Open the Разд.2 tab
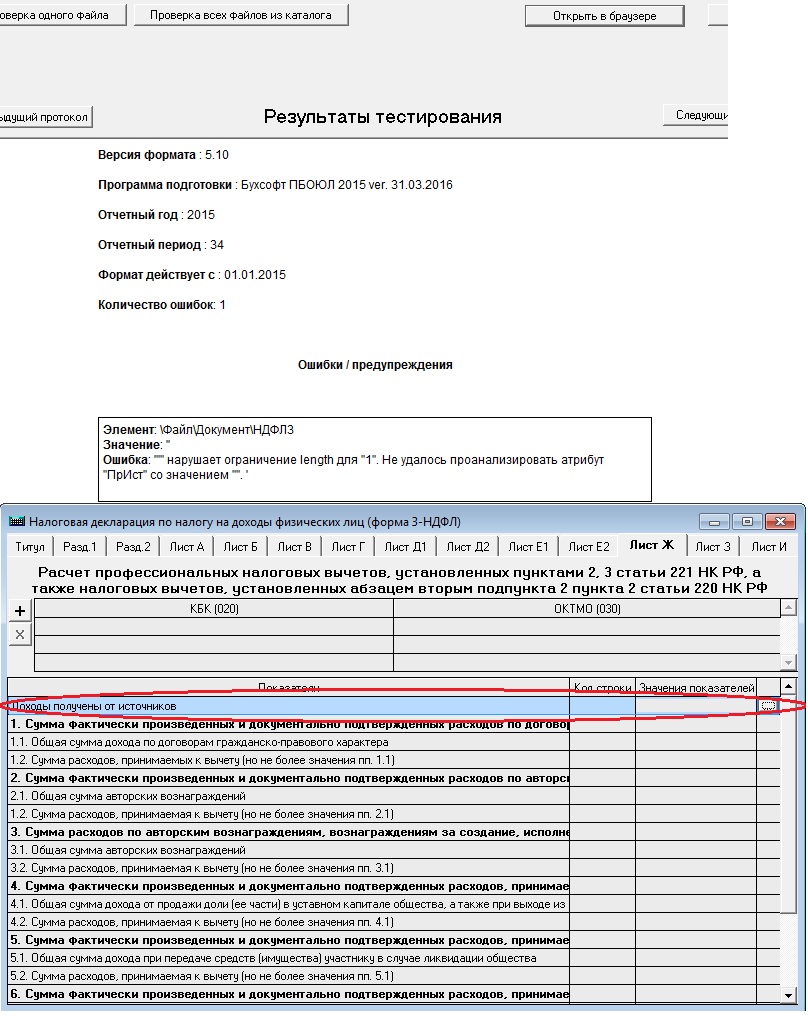 click(x=133, y=546)
